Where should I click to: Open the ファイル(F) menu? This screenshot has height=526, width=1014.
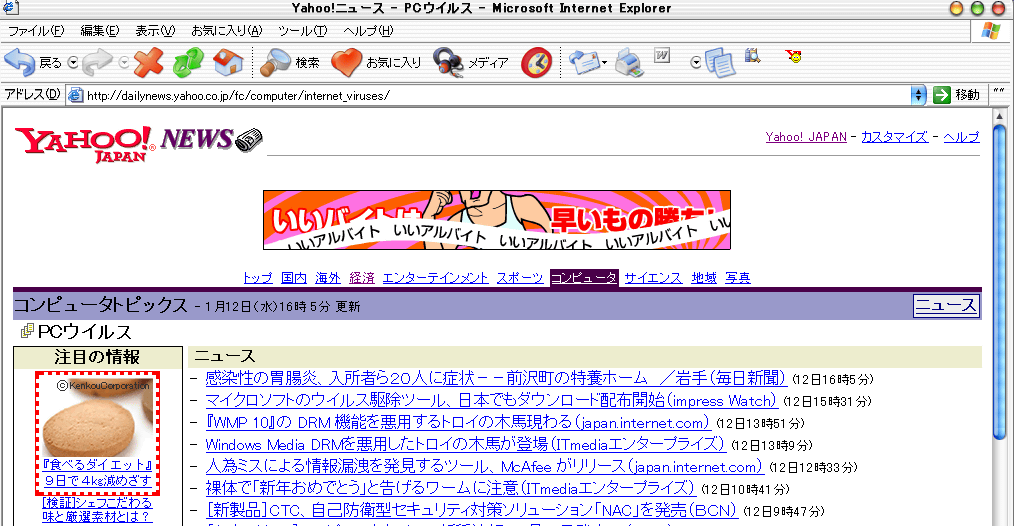[36, 30]
